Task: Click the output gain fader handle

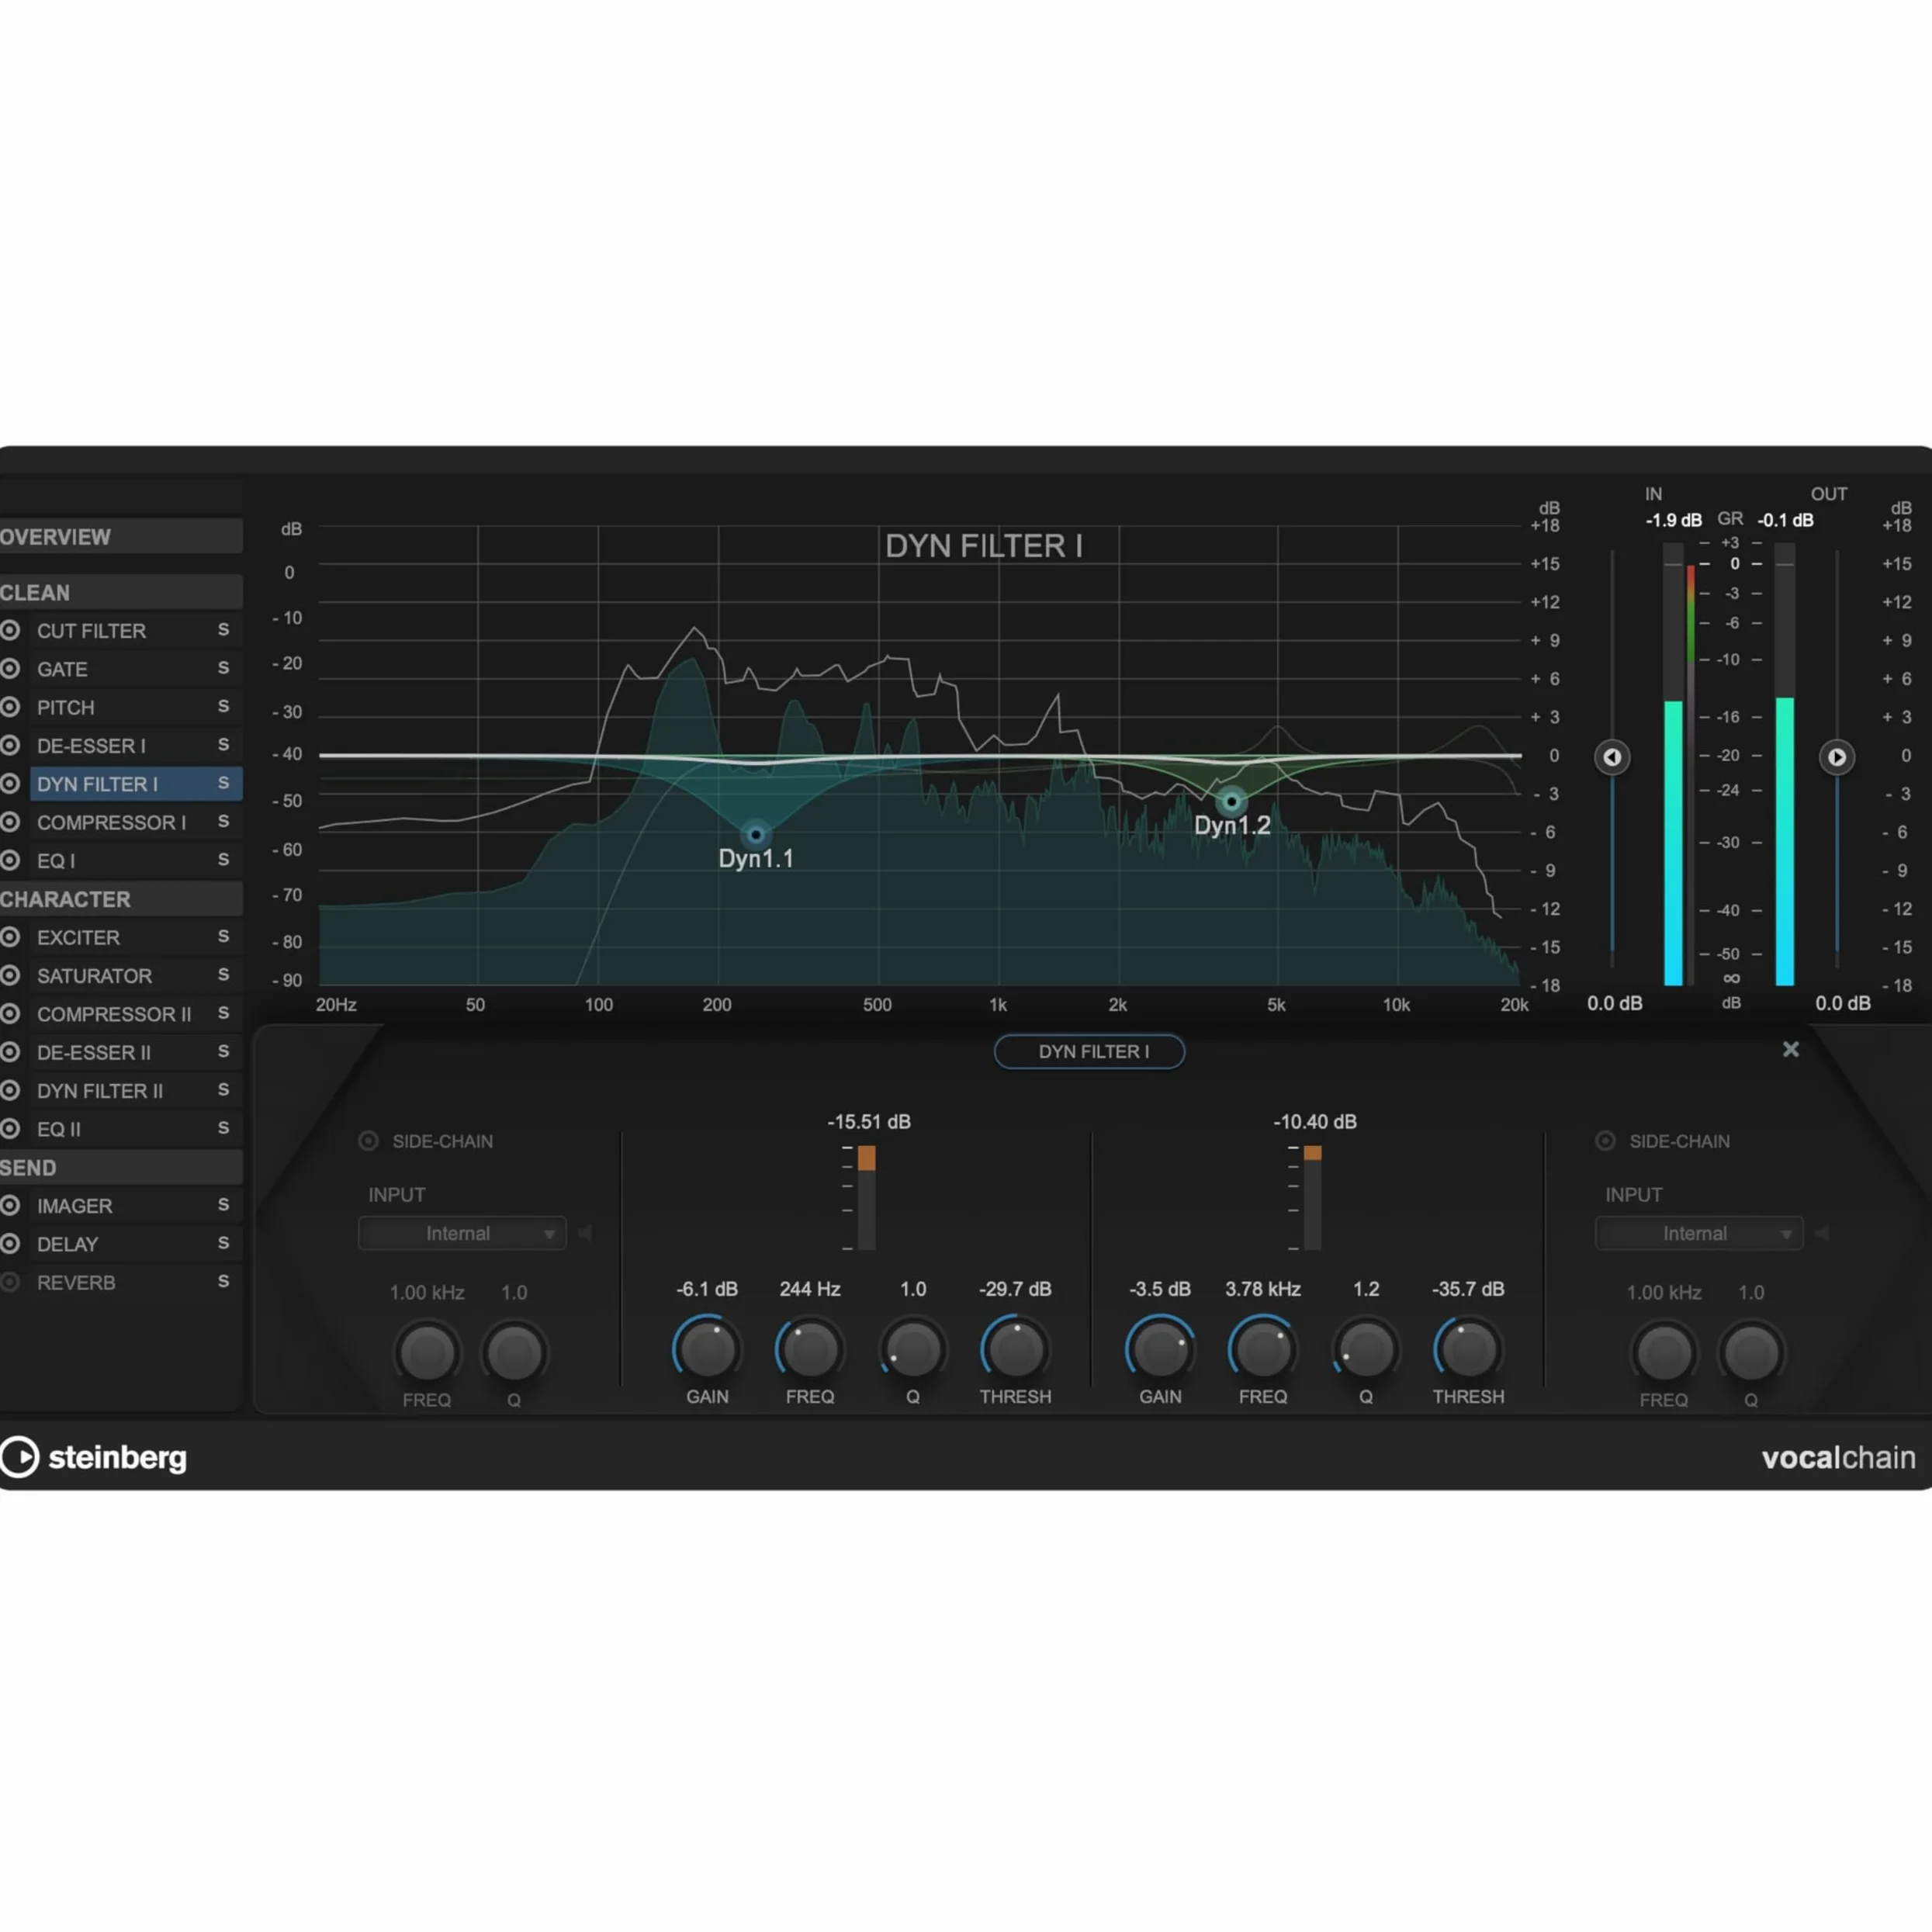Action: point(1837,757)
